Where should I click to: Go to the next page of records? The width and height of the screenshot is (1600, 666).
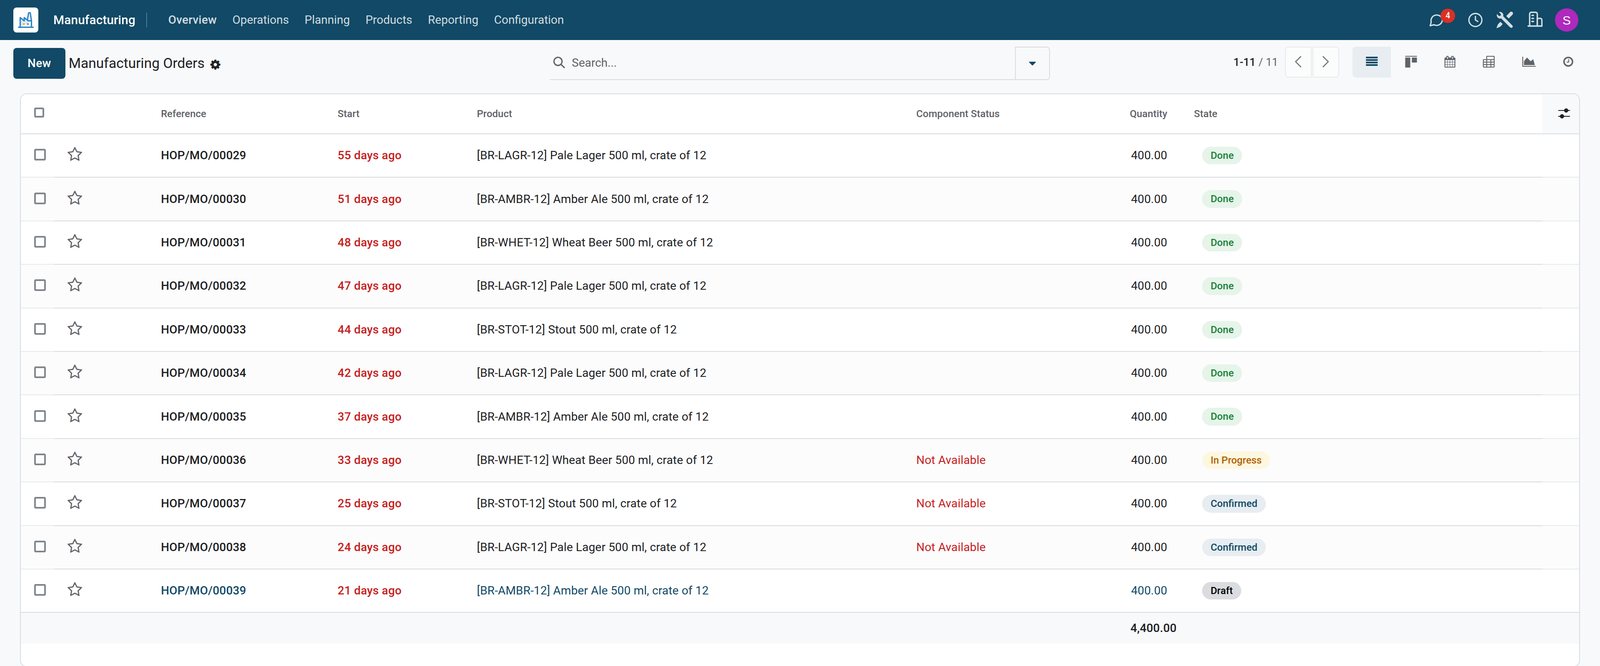pyautogui.click(x=1325, y=62)
